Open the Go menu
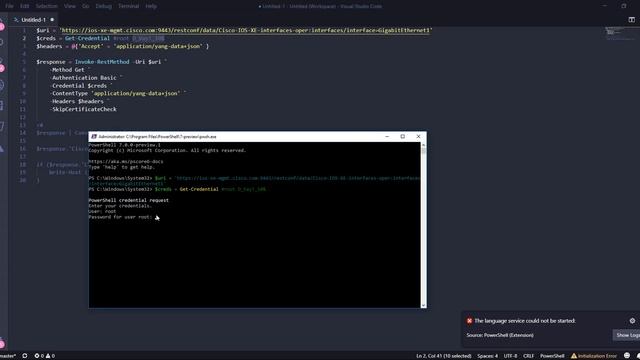This screenshot has width=640, height=360. pyautogui.click(x=85, y=6)
